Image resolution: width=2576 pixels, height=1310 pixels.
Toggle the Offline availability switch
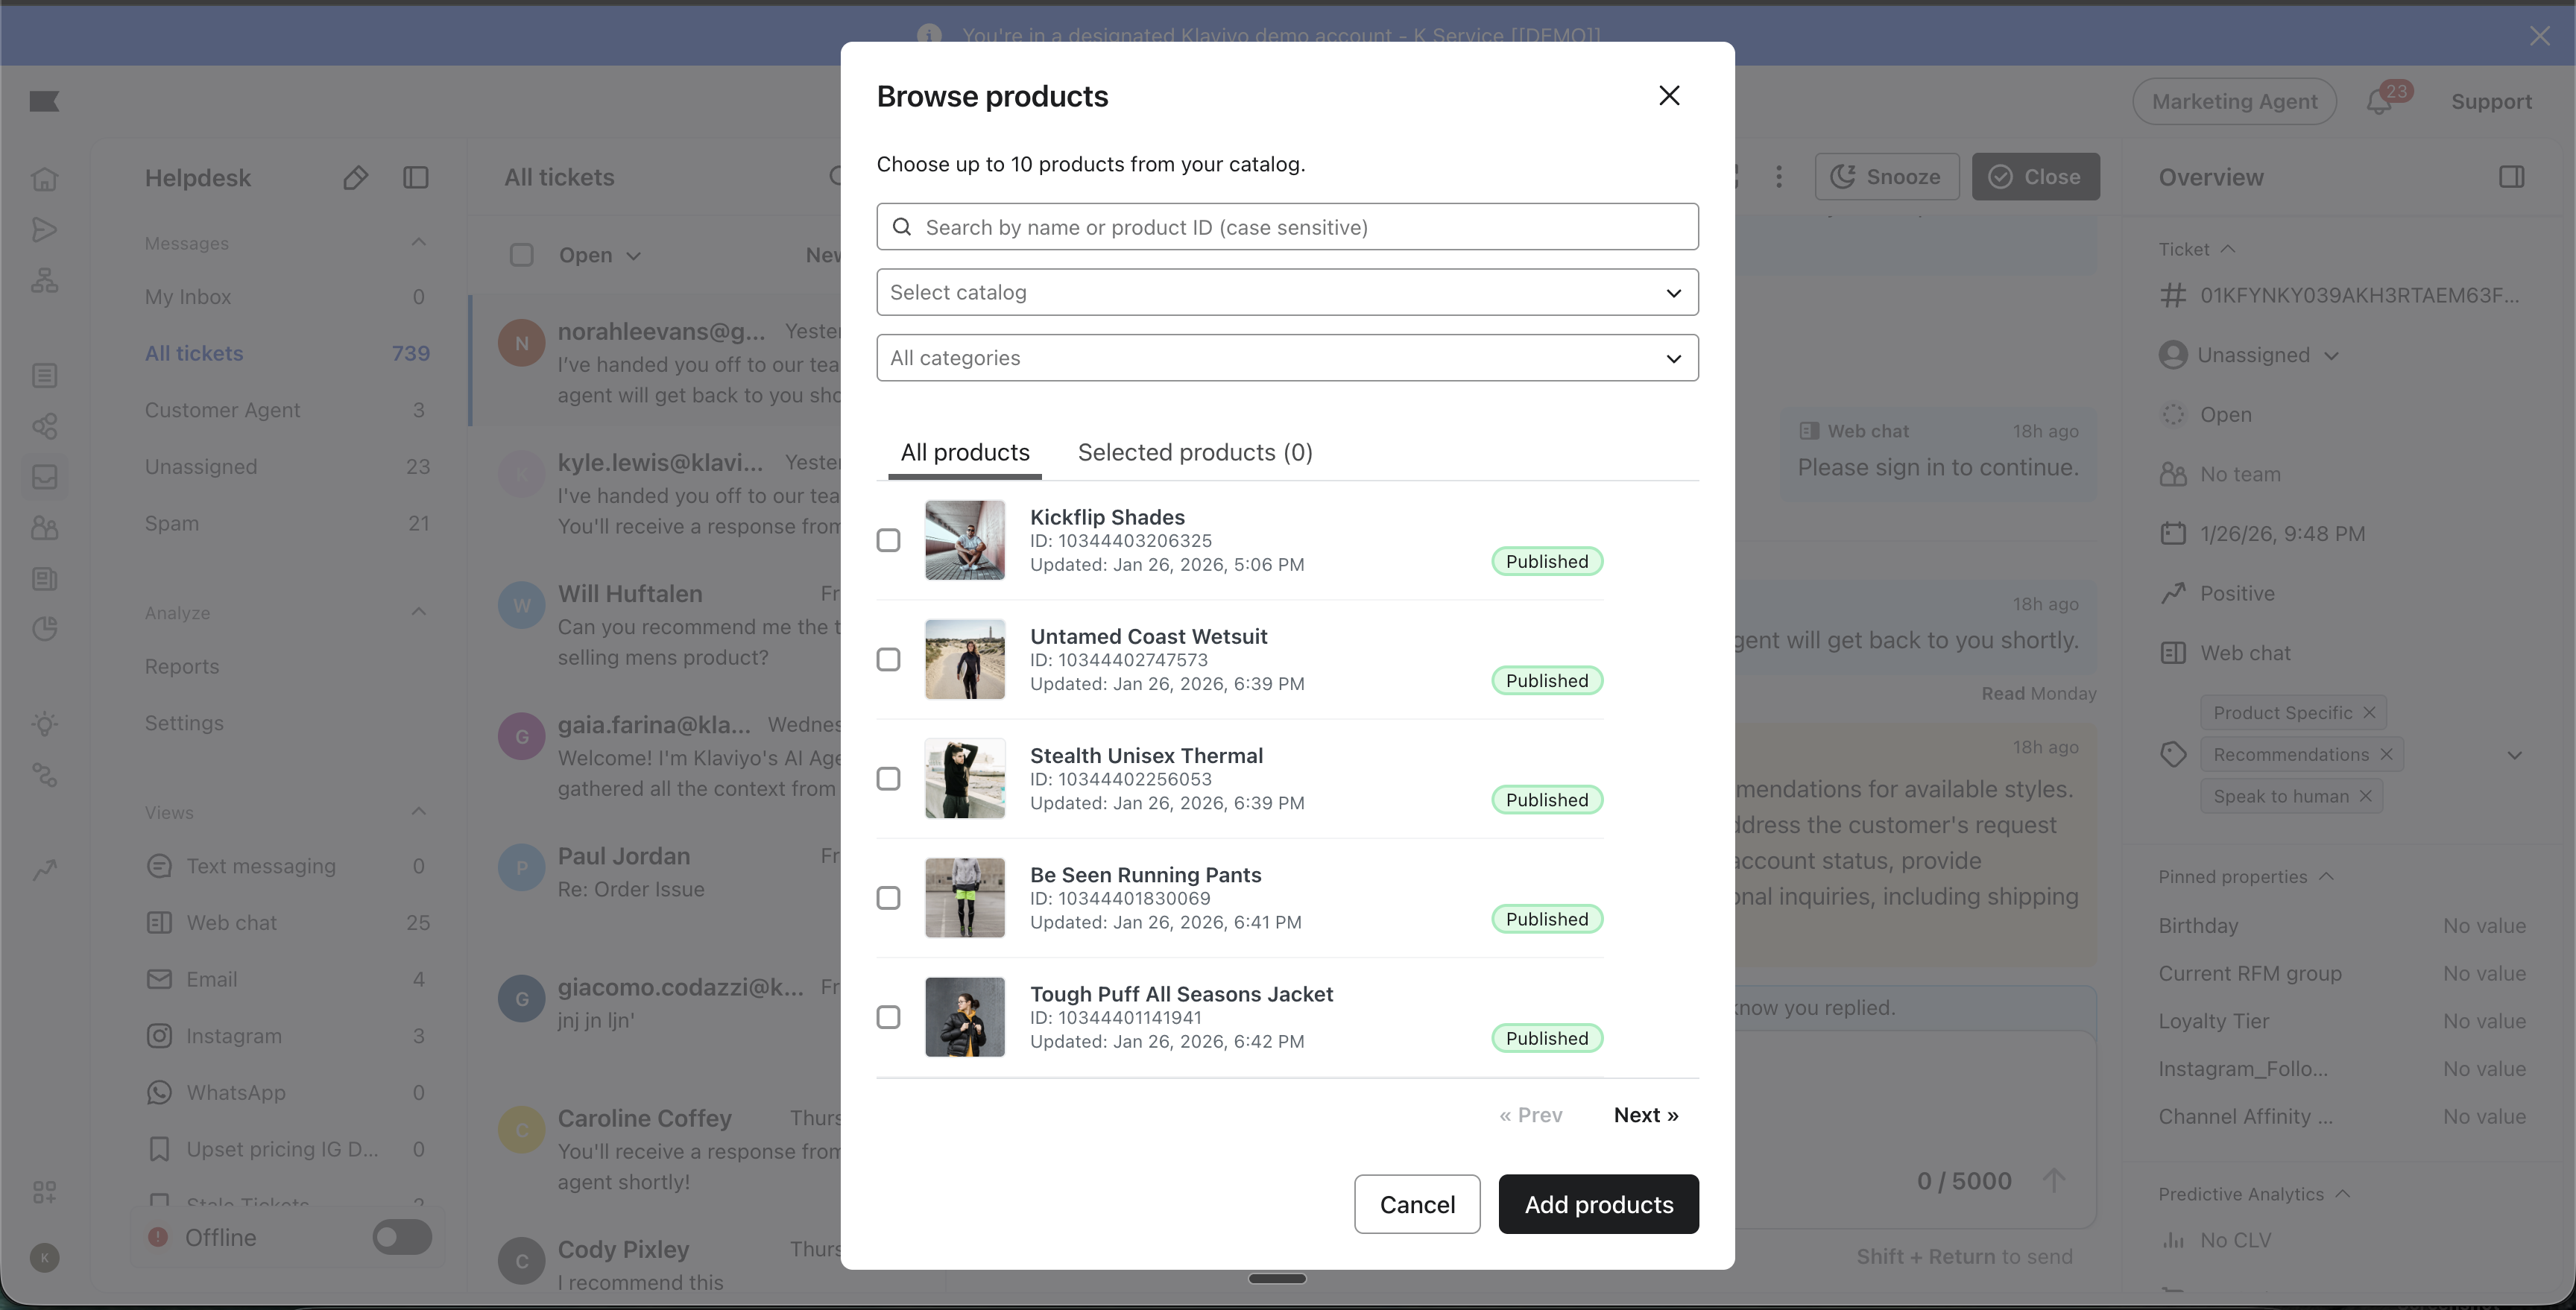[401, 1237]
